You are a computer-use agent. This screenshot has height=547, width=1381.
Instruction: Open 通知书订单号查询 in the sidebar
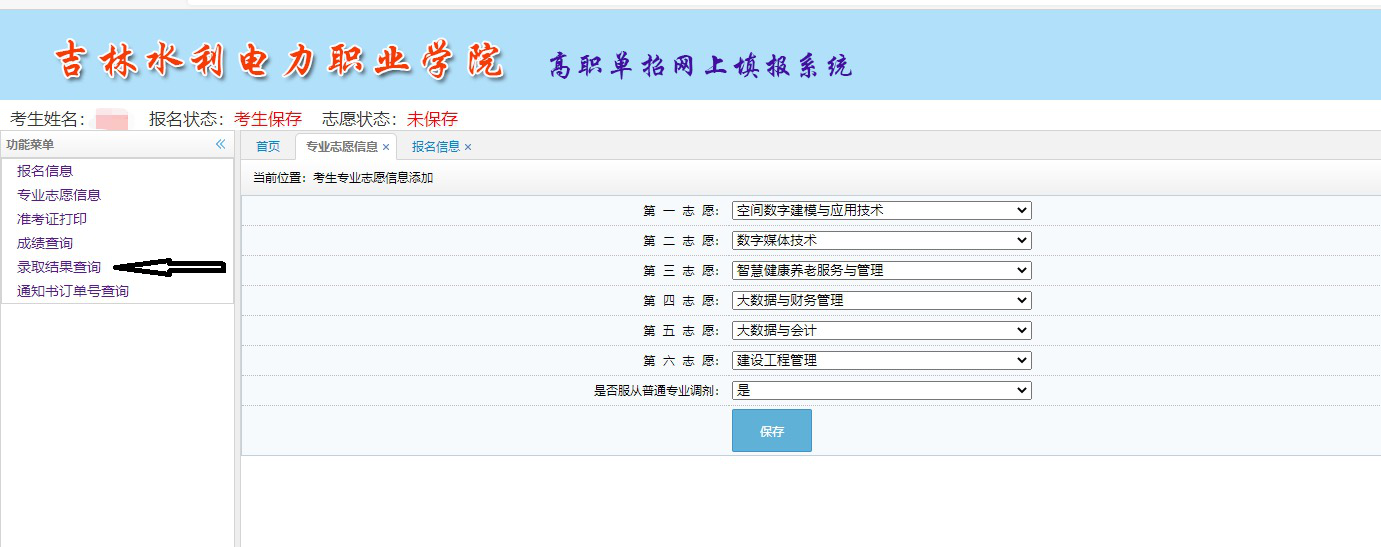73,291
